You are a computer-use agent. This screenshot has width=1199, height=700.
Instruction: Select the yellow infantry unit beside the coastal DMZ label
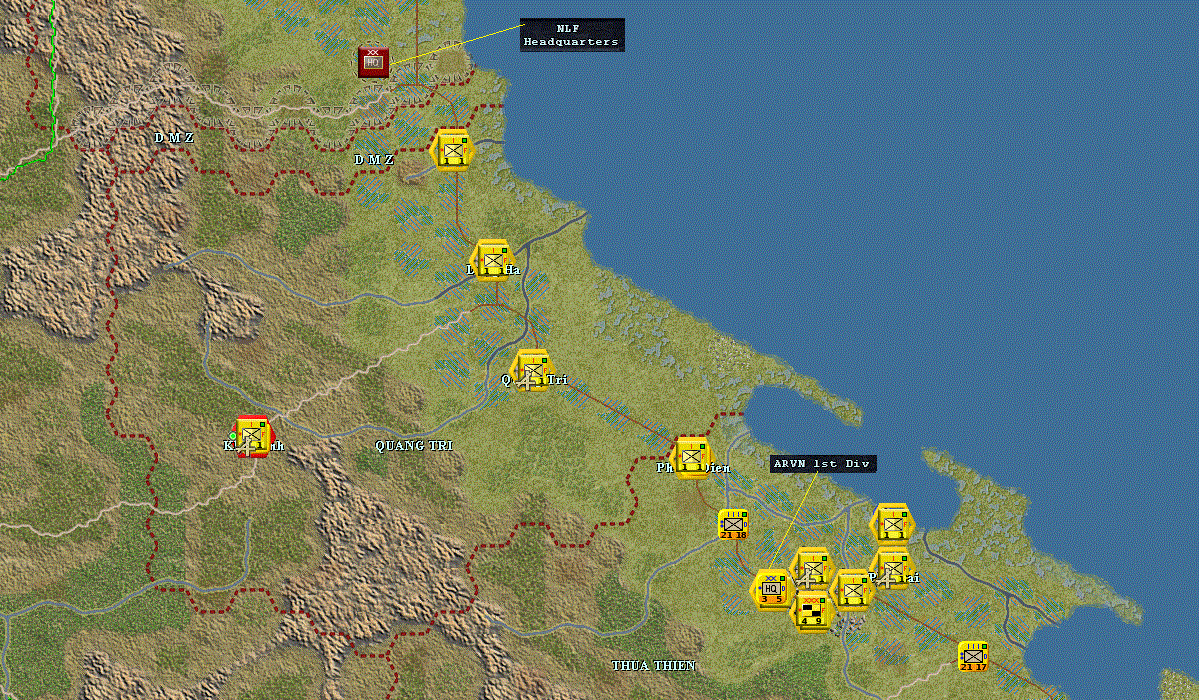click(x=452, y=150)
